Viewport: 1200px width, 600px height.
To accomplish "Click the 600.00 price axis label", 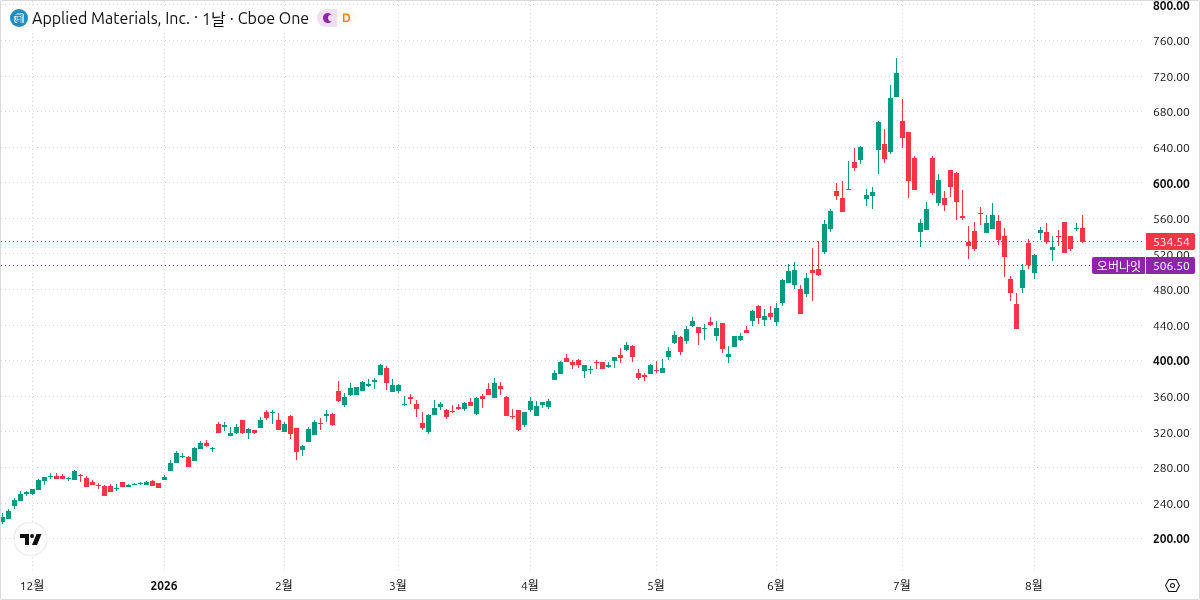I will 1170,184.
